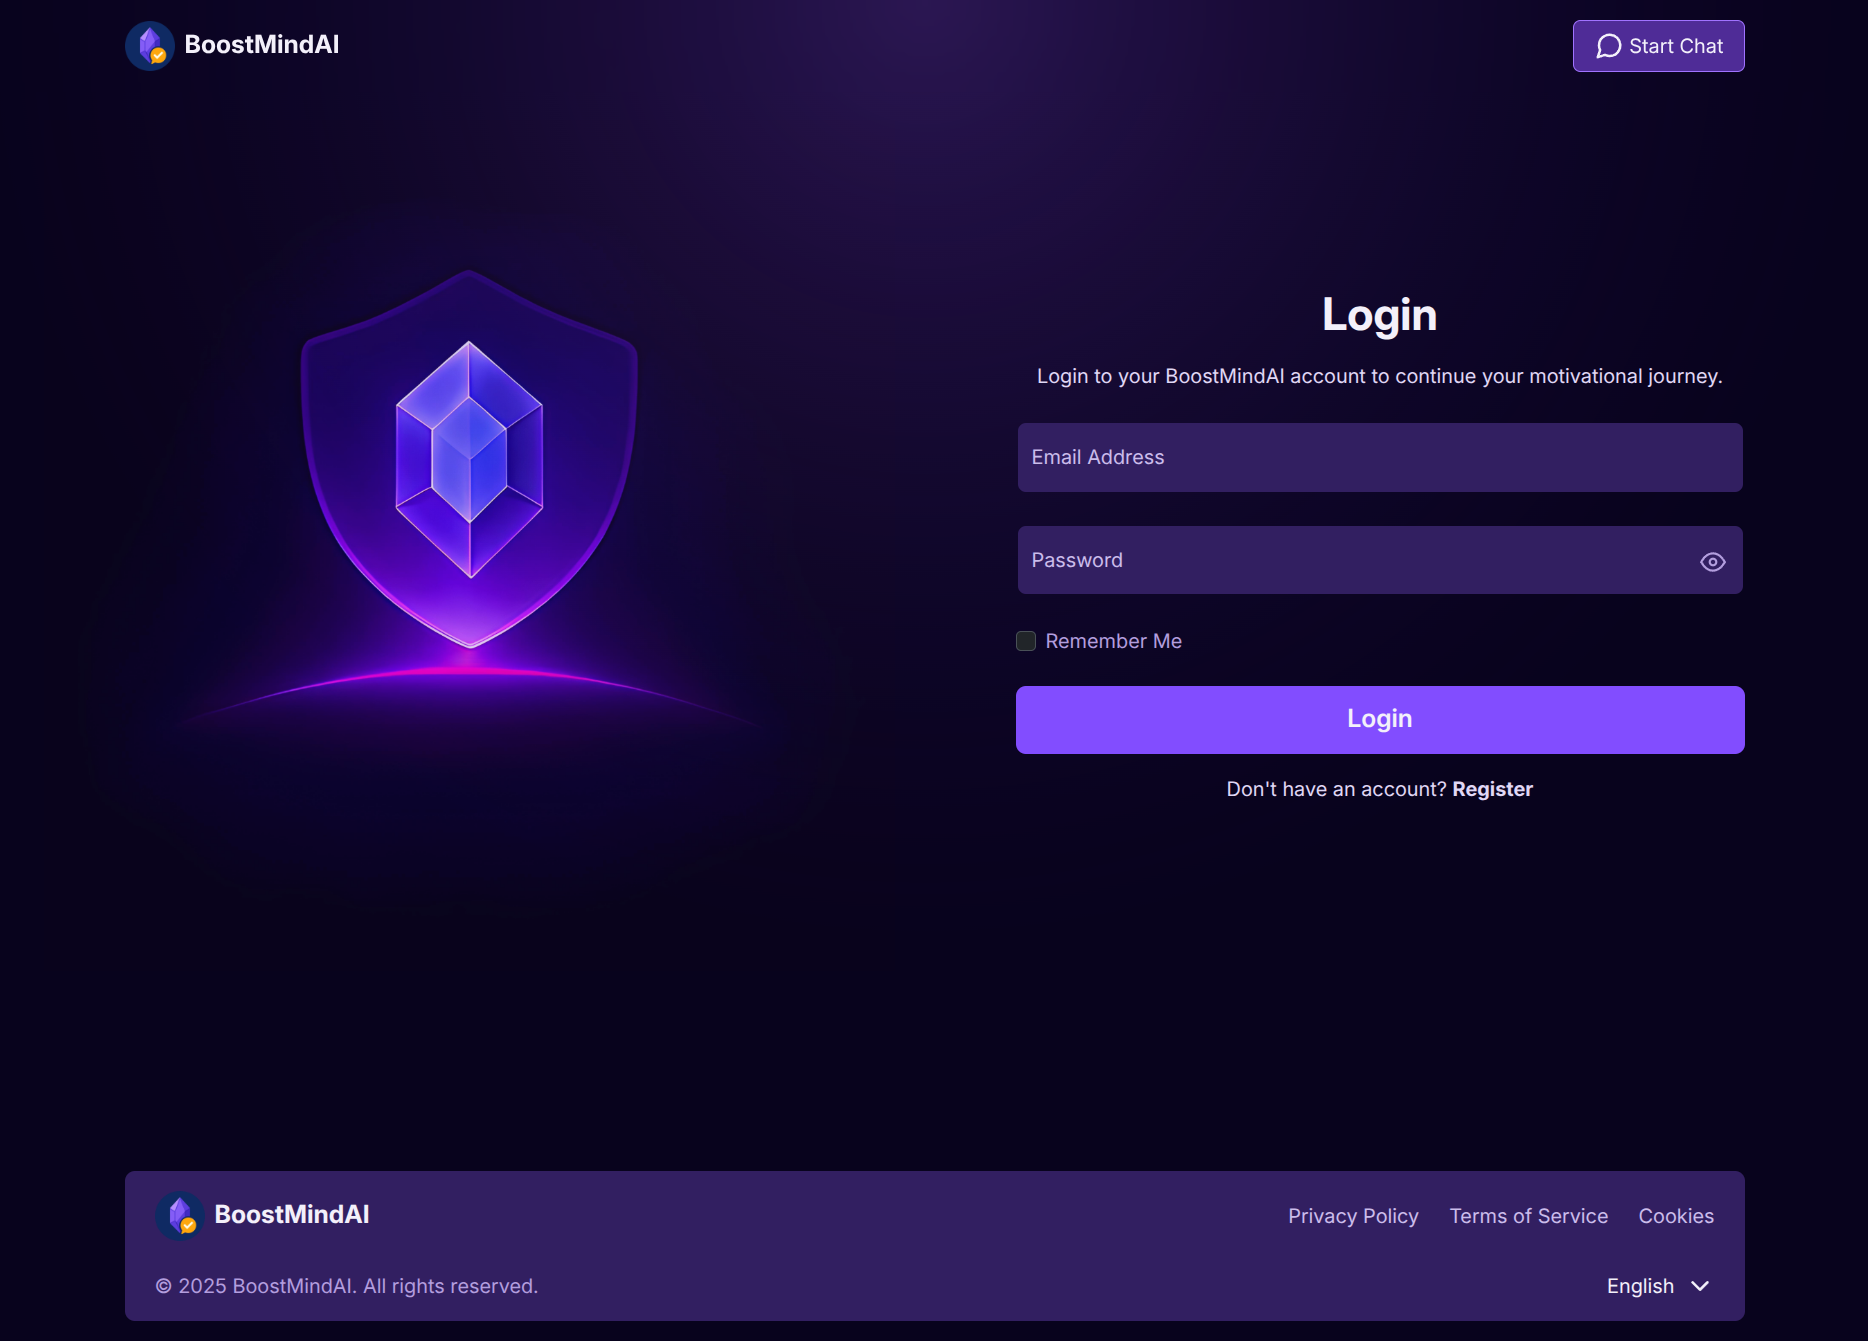Open the BoostMindAI header brand name
This screenshot has width=1868, height=1341.
point(262,45)
